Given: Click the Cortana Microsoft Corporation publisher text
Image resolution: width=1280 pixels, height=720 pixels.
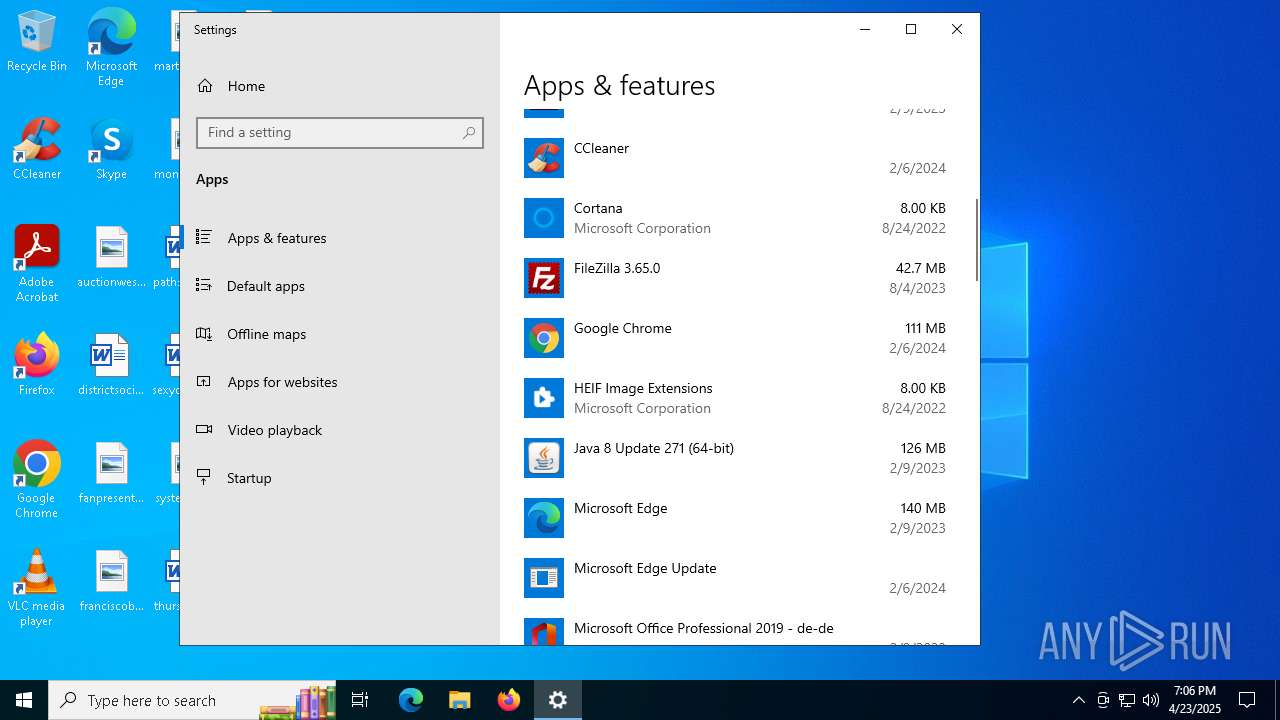Looking at the screenshot, I should click(642, 228).
